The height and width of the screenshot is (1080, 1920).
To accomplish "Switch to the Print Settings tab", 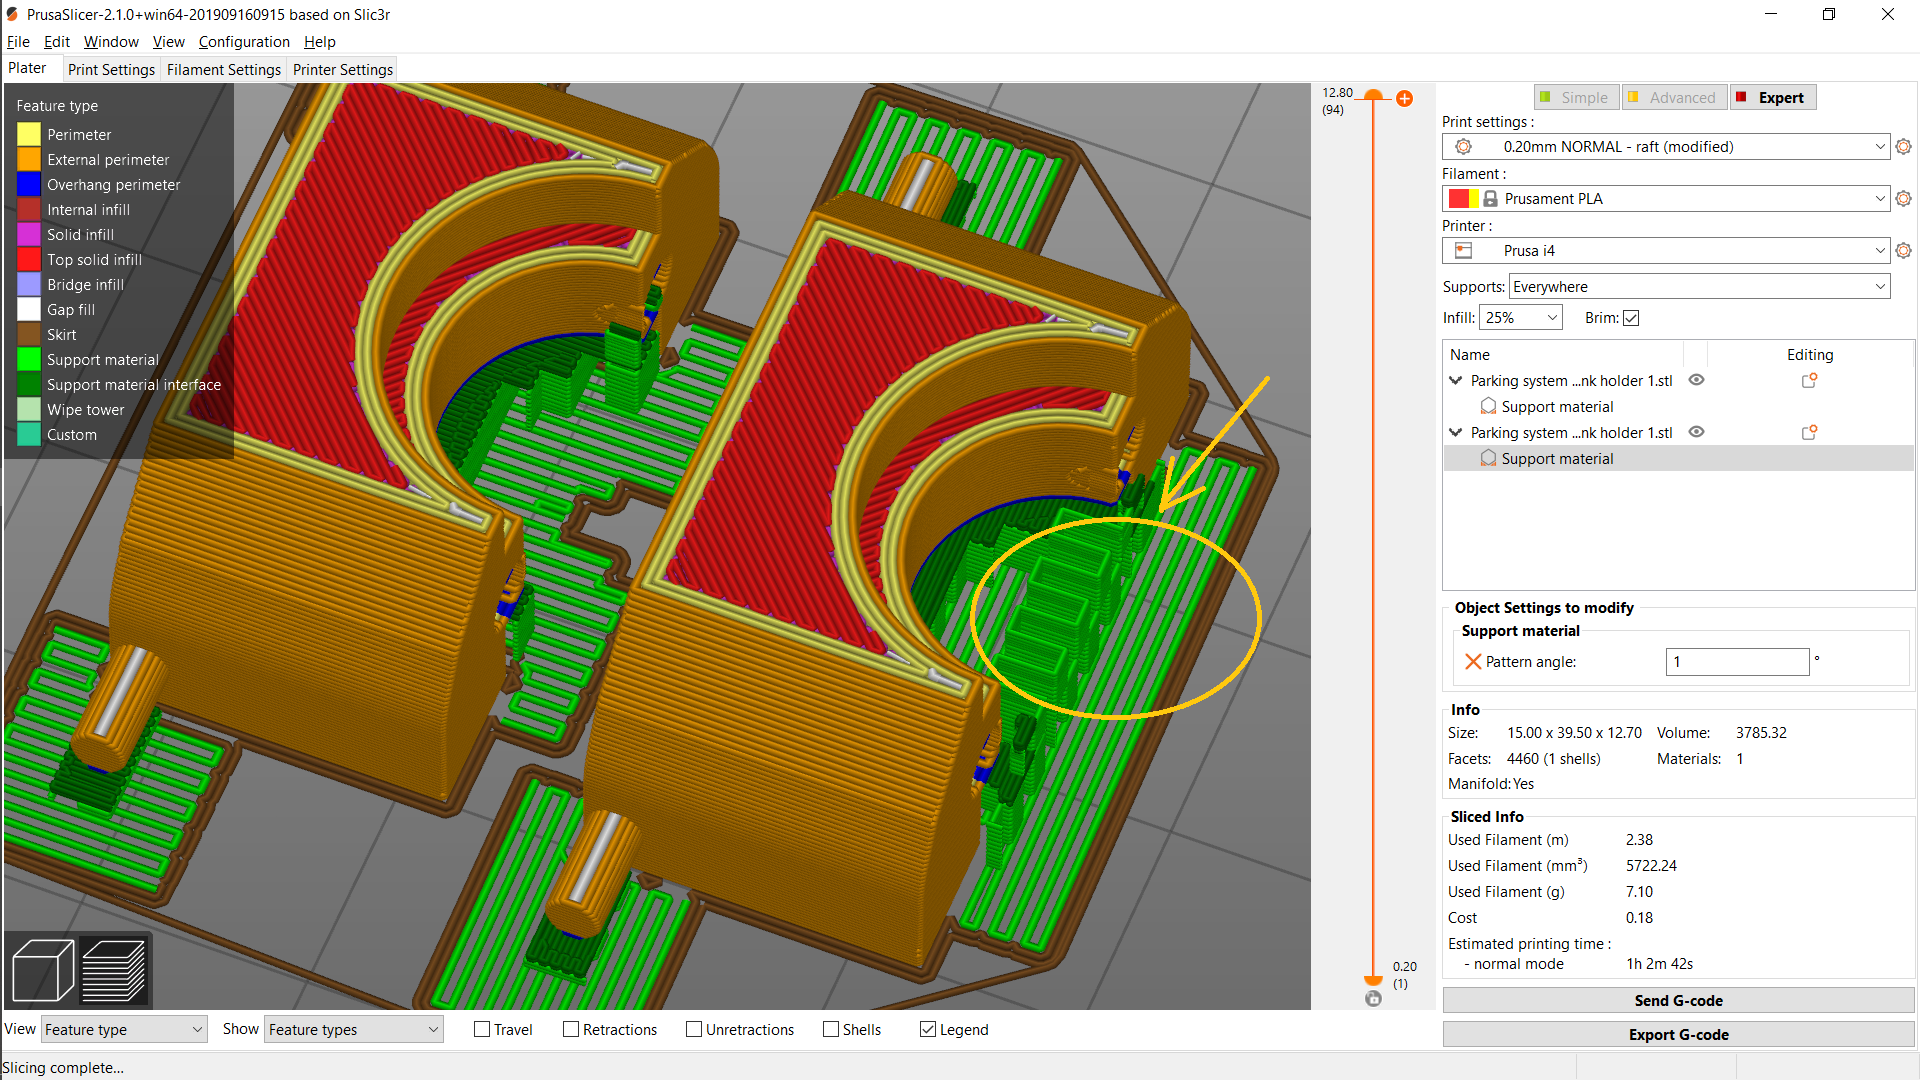I will point(111,69).
